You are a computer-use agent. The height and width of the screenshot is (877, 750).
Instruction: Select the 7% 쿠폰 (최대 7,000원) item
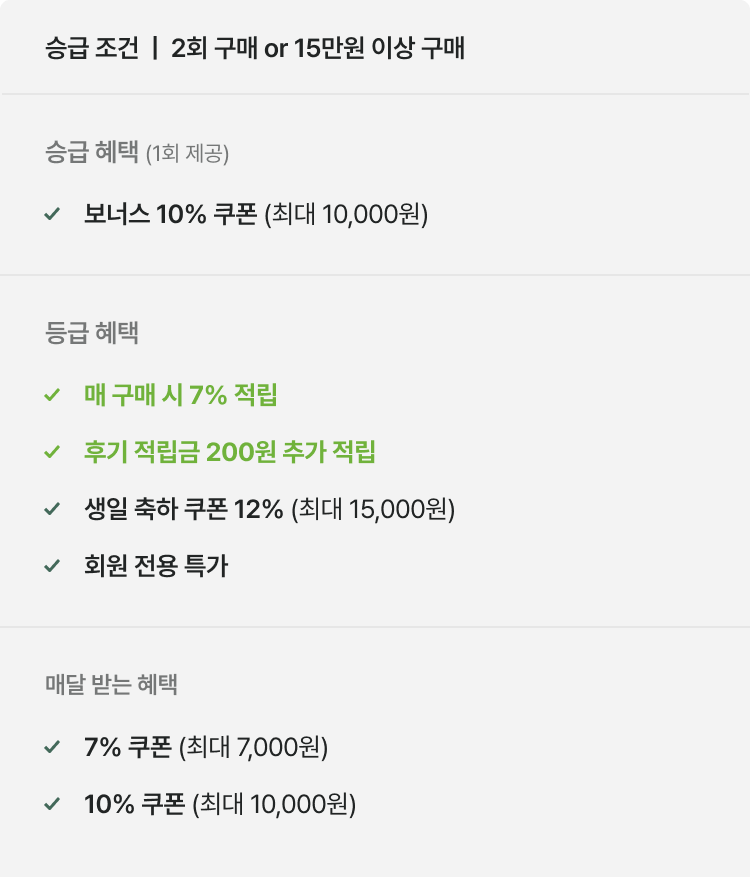[x=206, y=747]
